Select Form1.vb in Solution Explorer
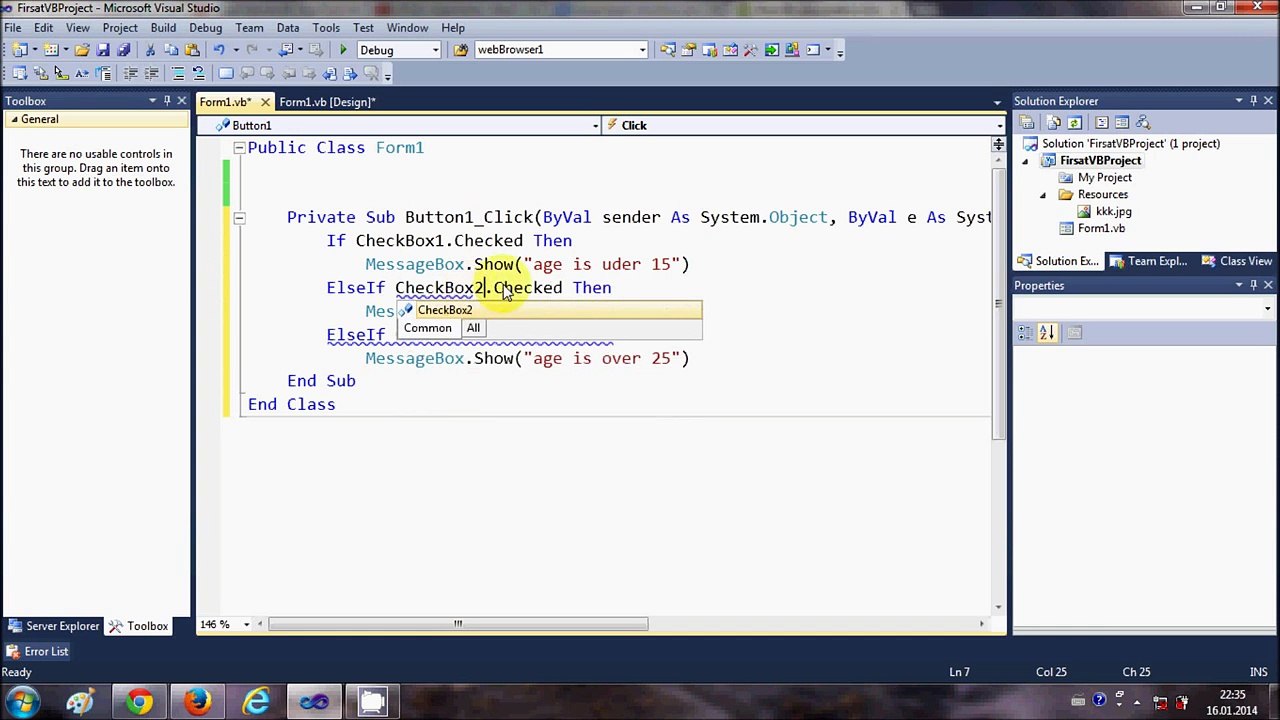Screen dimensions: 1280x720 [1101, 229]
